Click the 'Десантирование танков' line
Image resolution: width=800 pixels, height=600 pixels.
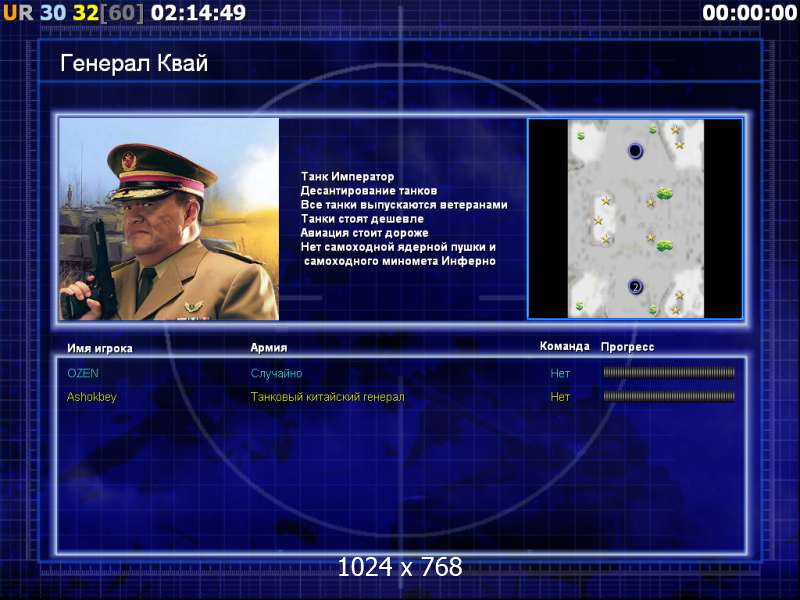[369, 191]
